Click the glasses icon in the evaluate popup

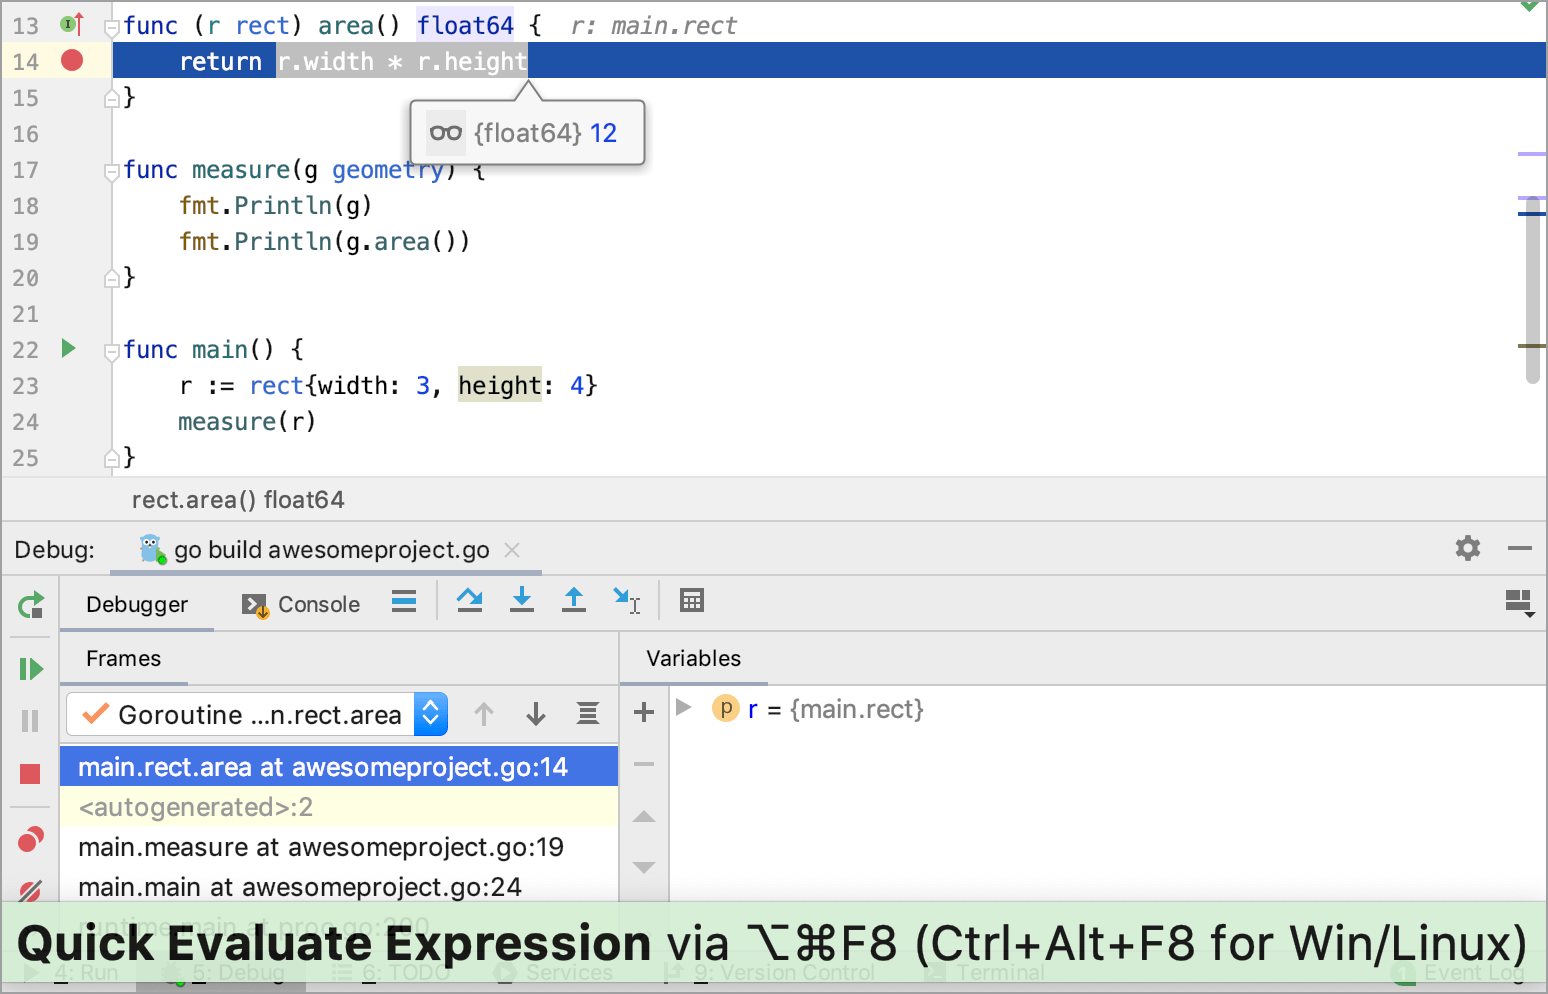click(445, 132)
